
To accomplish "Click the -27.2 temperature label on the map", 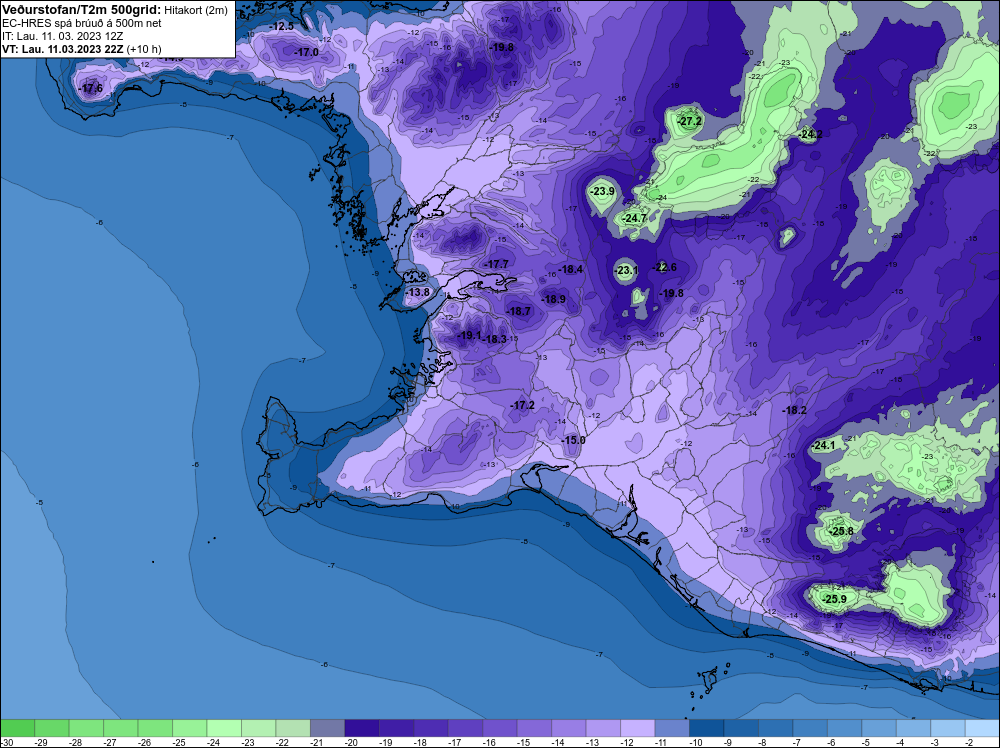I will tap(689, 121).
